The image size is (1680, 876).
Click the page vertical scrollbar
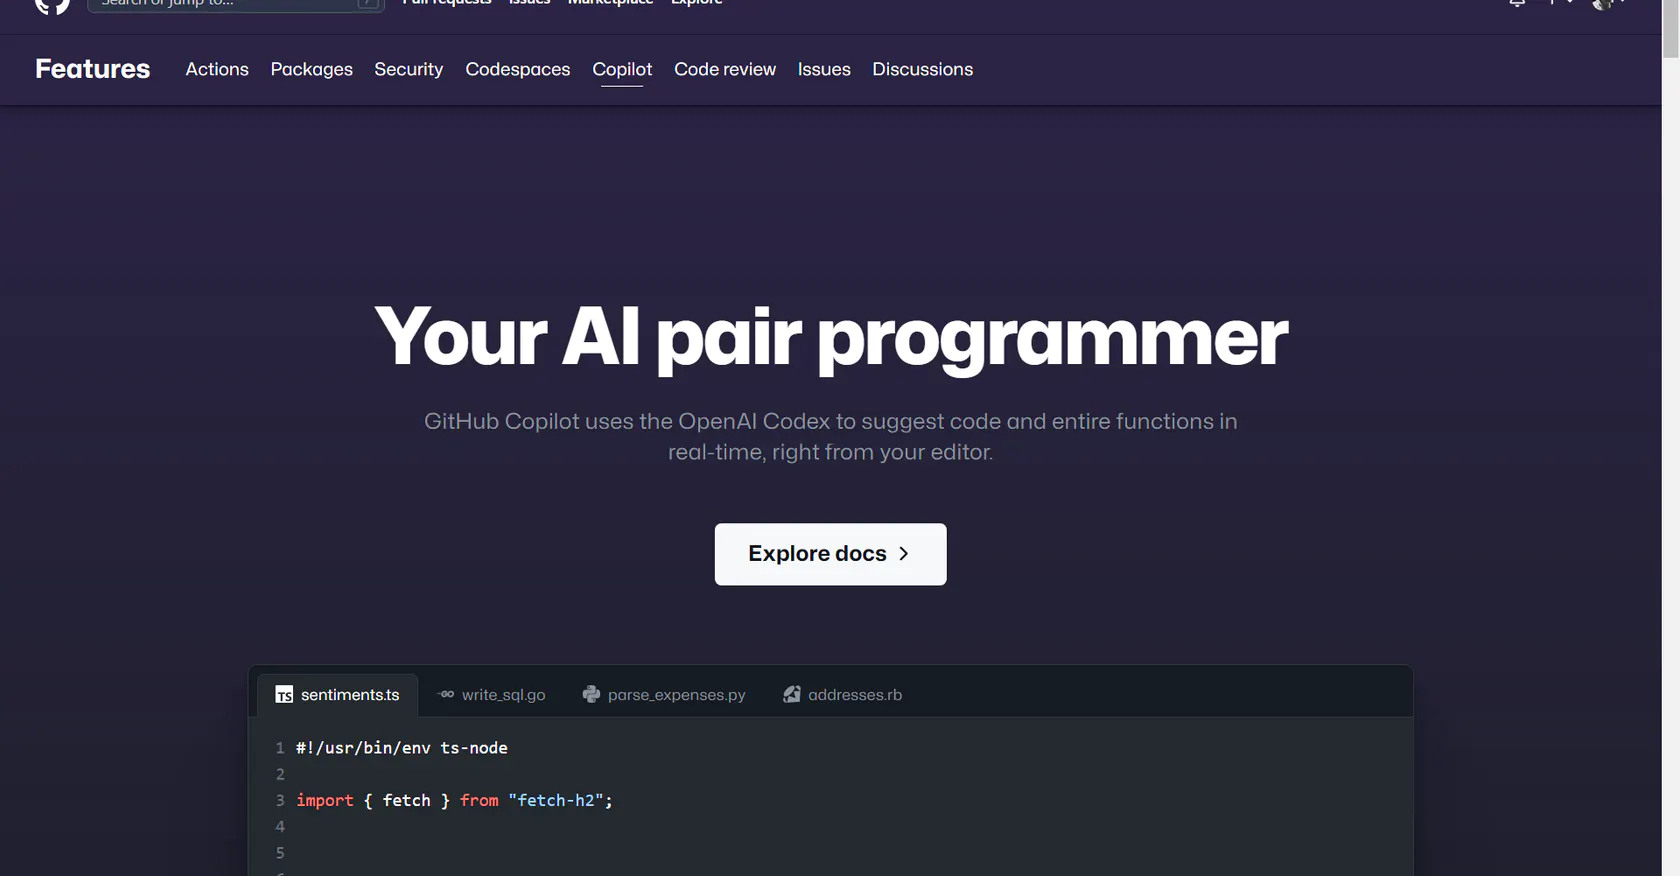pyautogui.click(x=1671, y=438)
